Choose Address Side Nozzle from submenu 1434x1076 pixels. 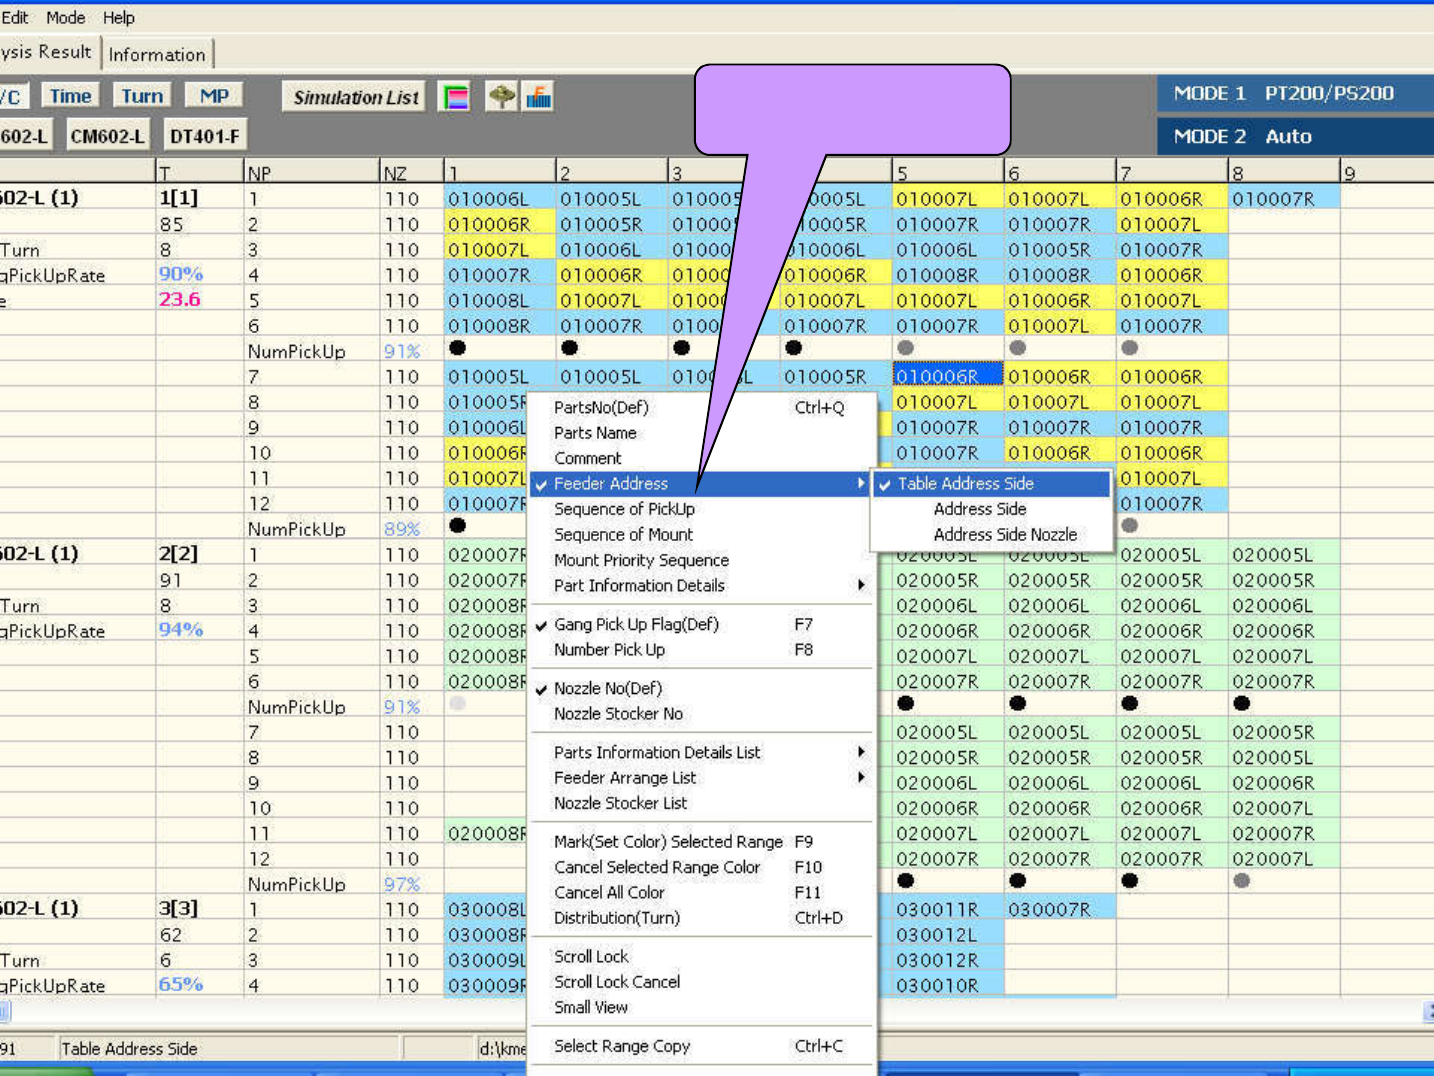pyautogui.click(x=1005, y=535)
